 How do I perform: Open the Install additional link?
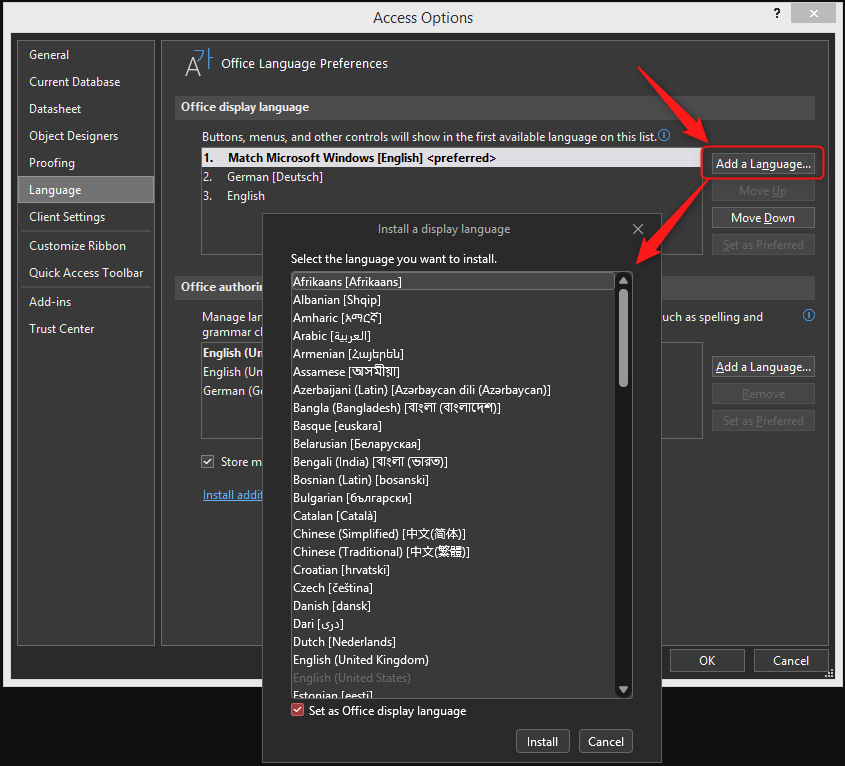click(x=232, y=495)
